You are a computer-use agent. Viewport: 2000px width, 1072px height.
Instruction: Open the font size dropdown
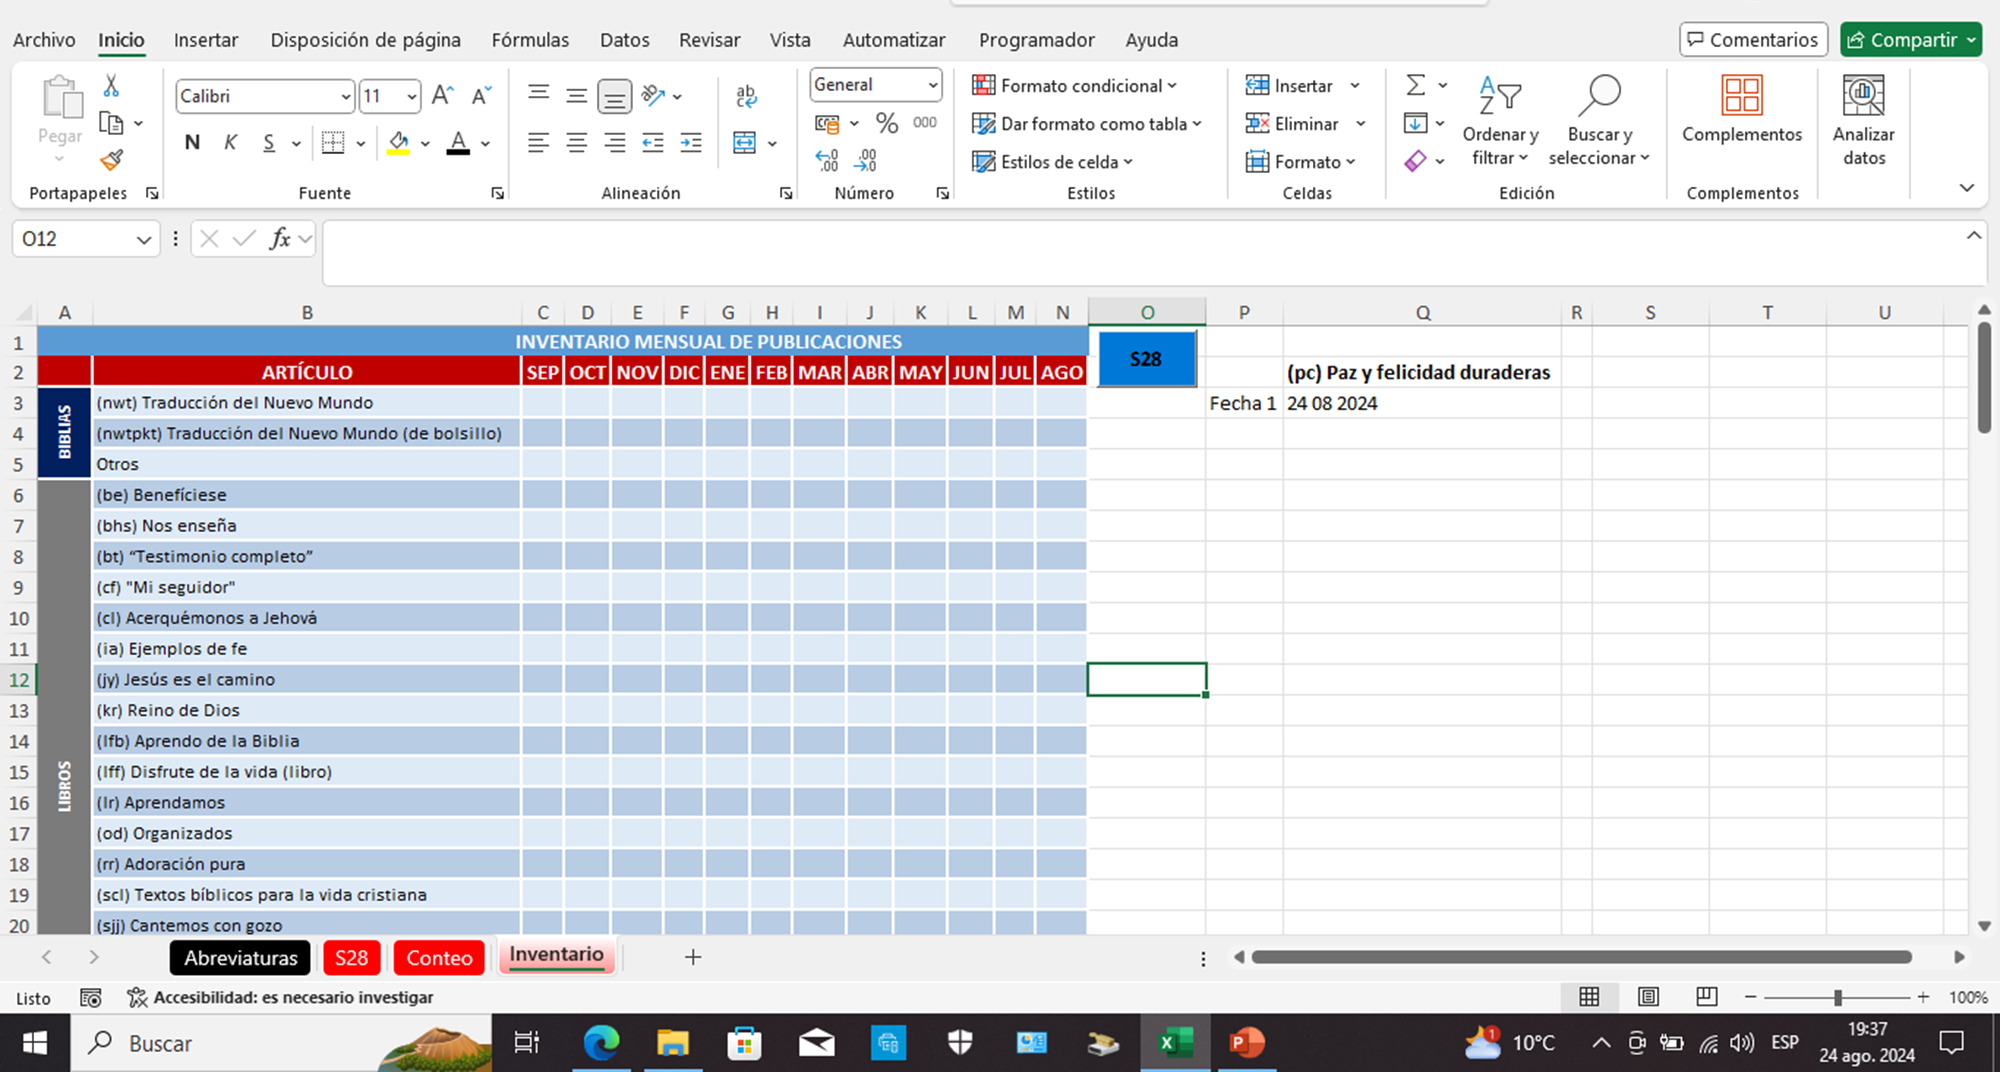point(411,96)
